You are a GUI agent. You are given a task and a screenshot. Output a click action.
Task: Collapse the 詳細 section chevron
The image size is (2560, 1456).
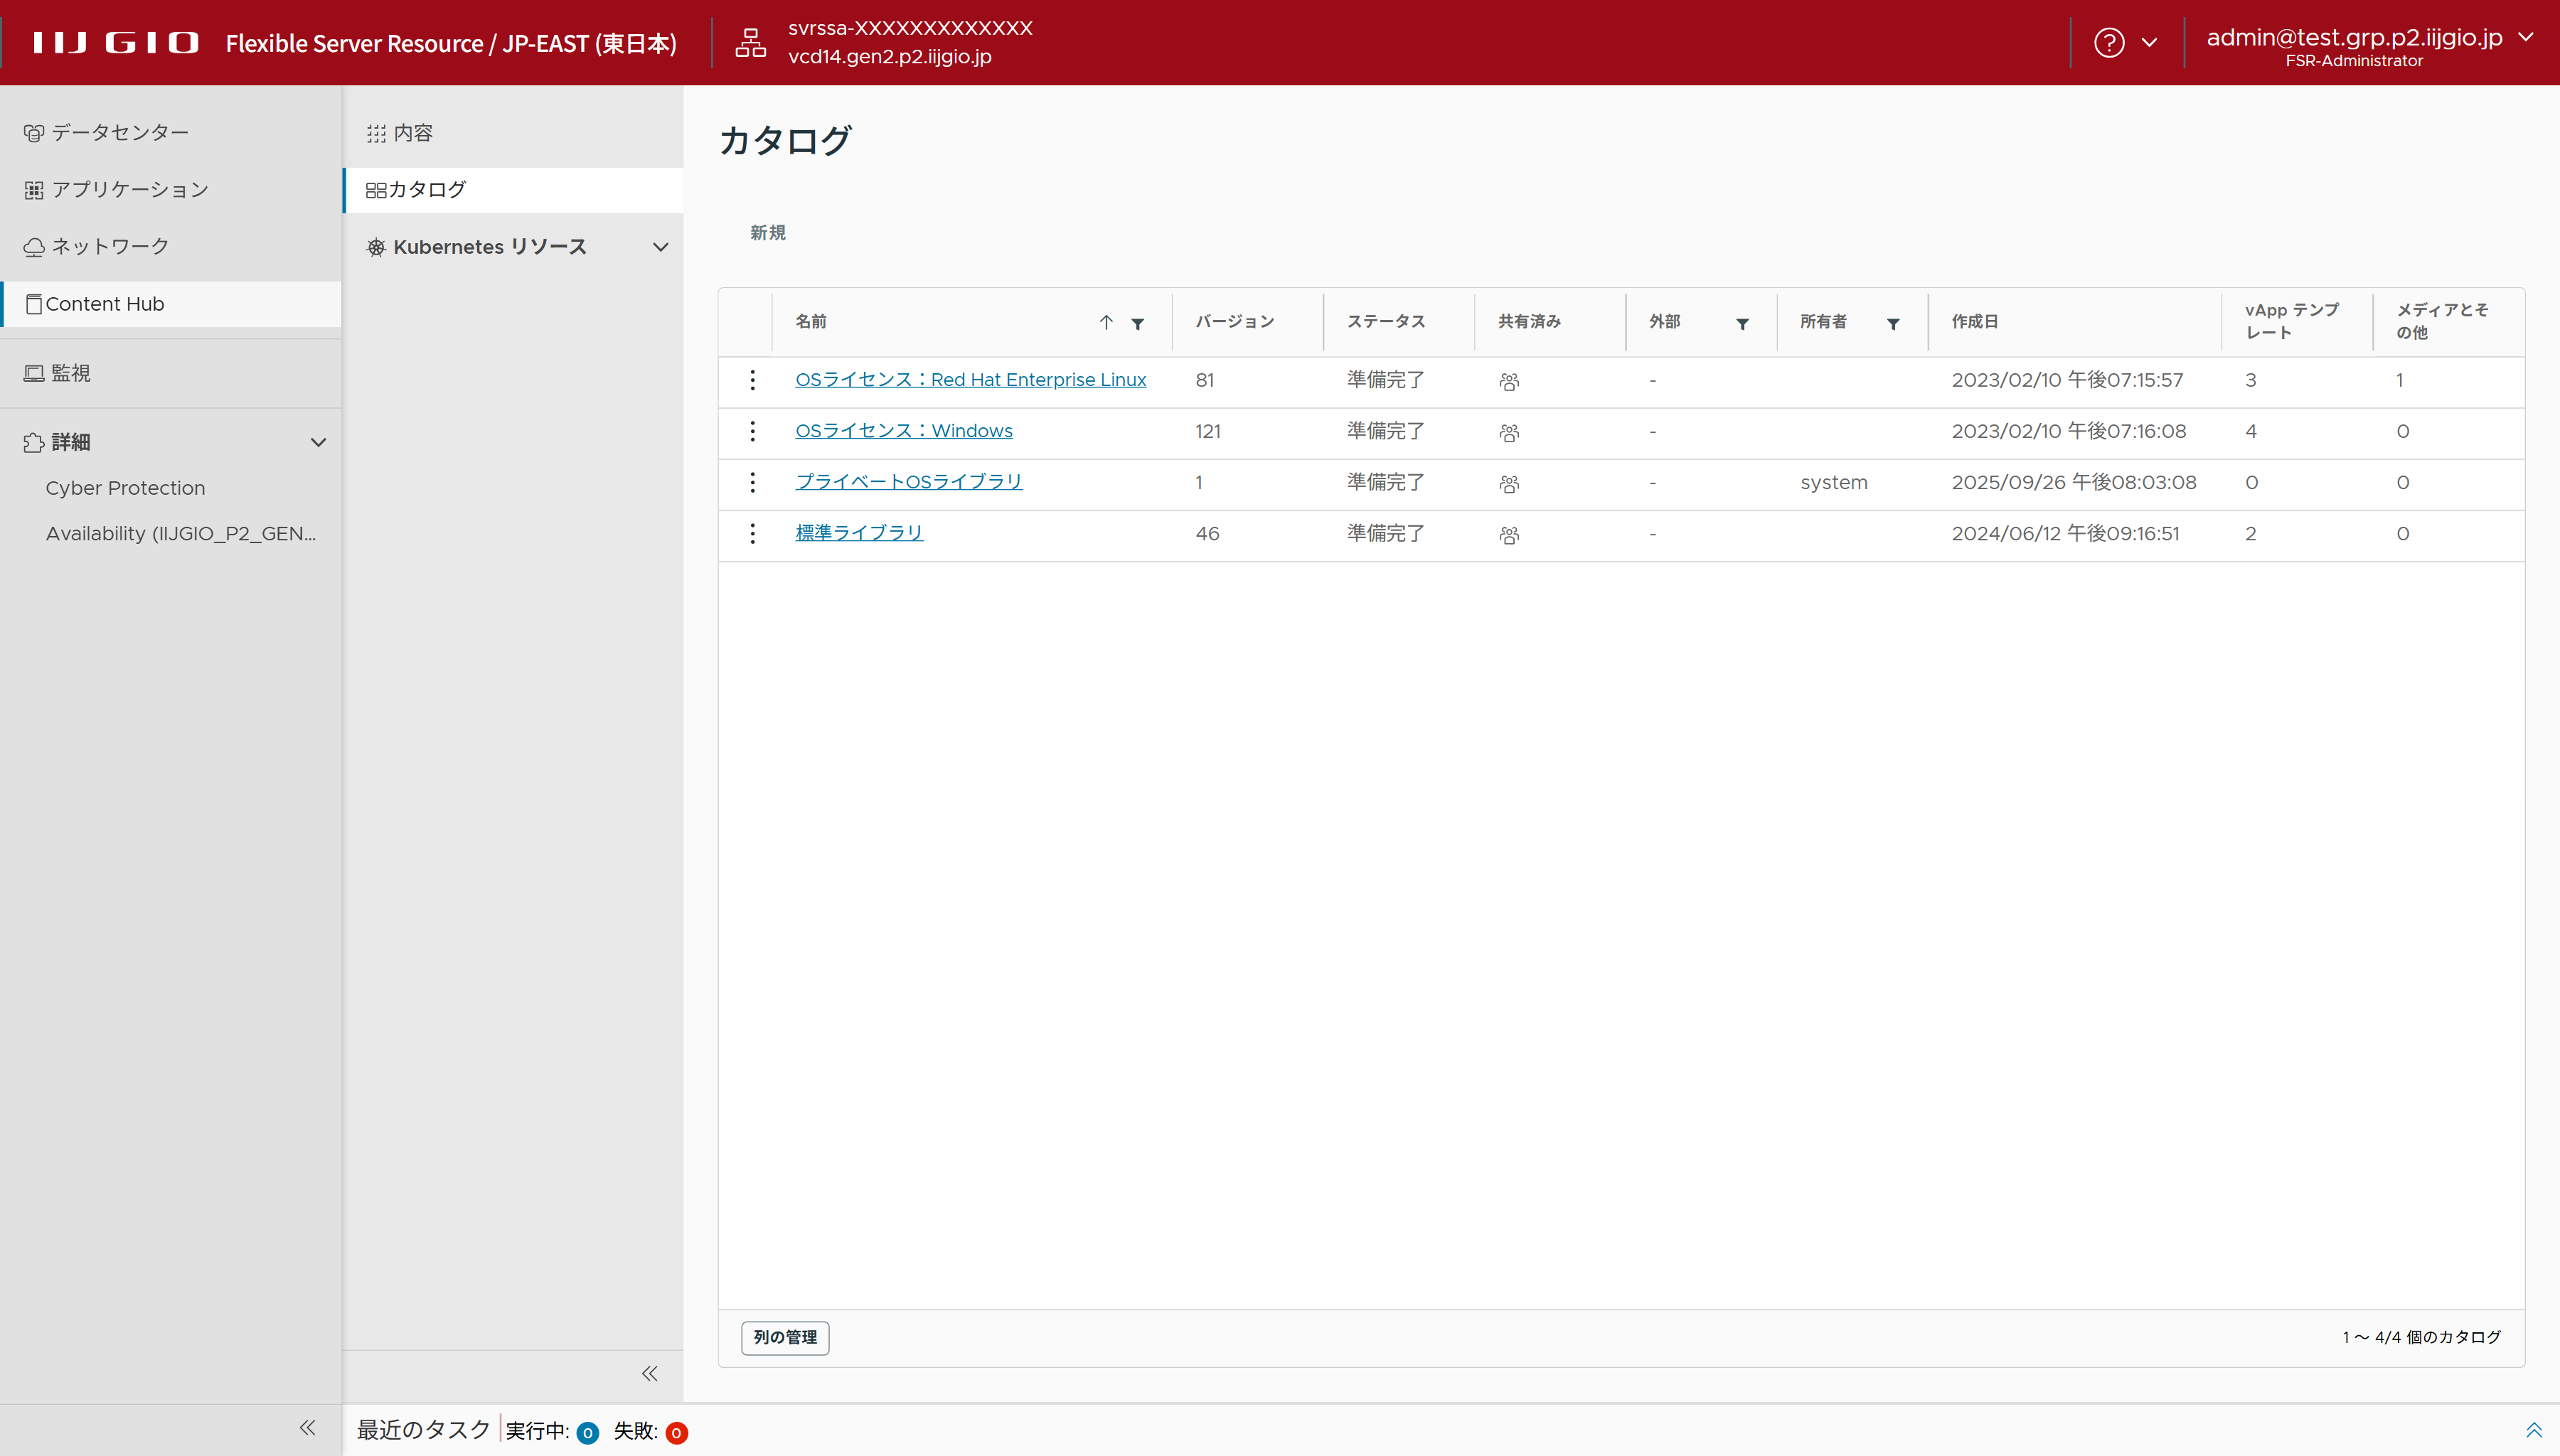pos(318,442)
